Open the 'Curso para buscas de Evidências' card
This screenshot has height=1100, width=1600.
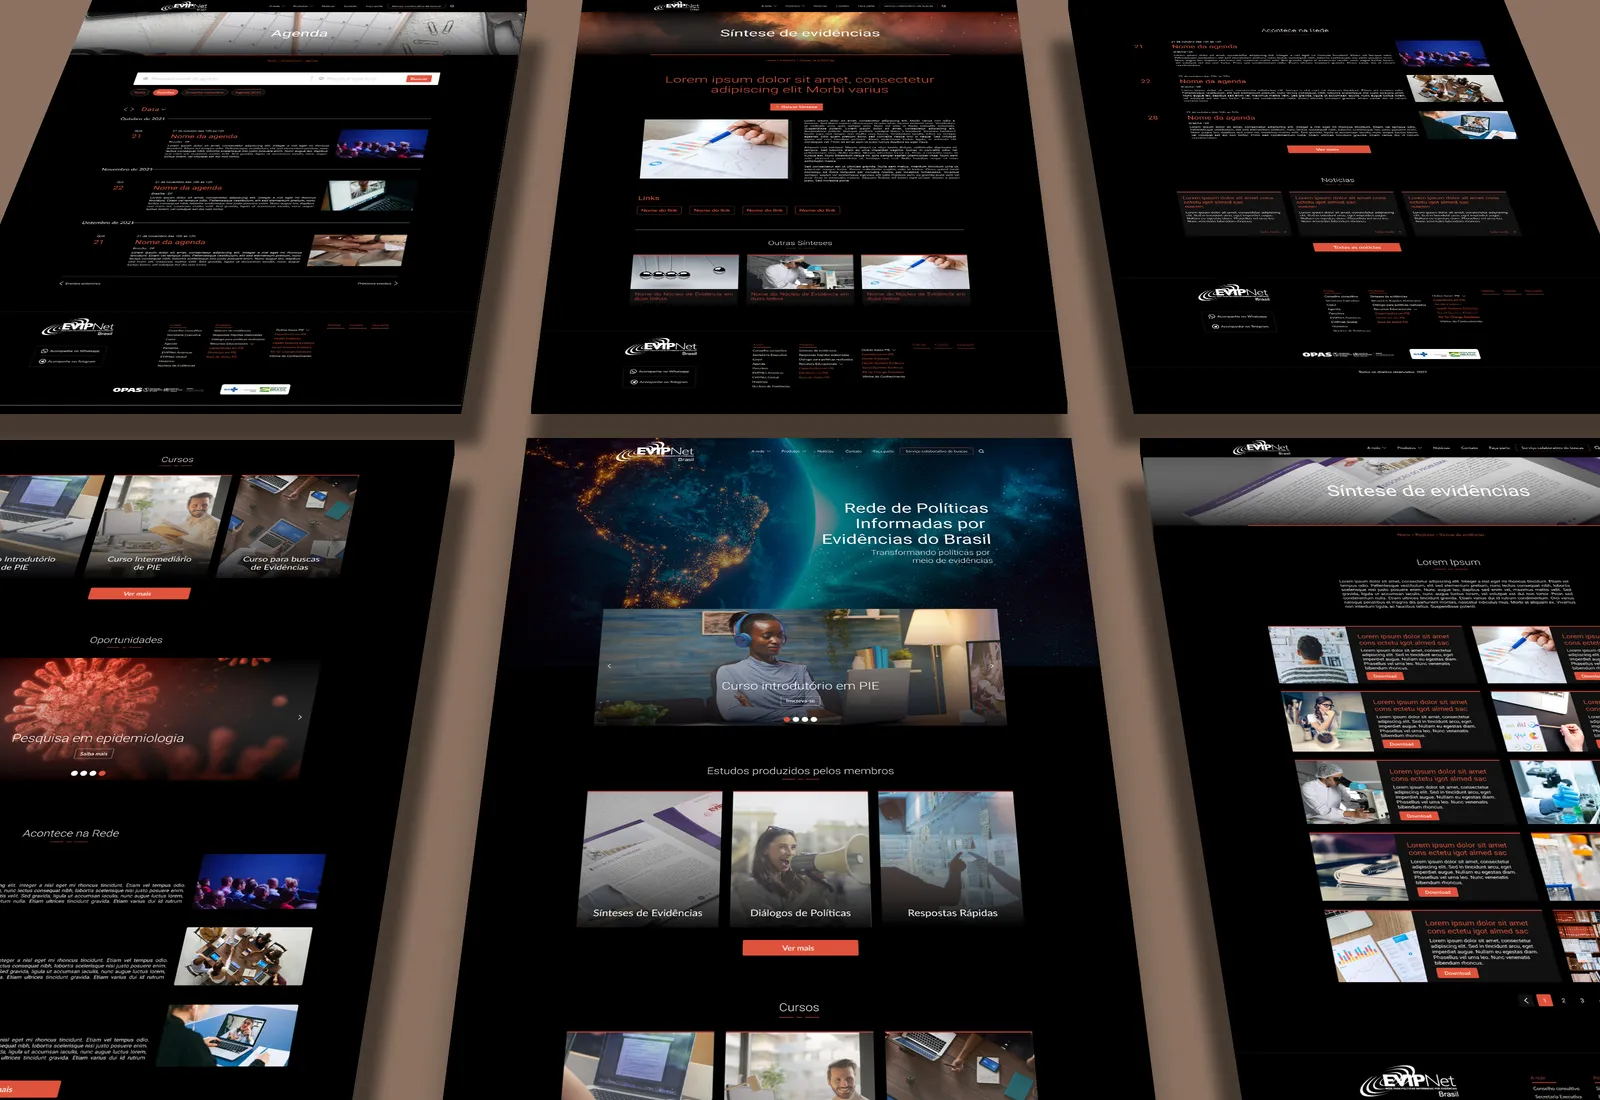290,526
